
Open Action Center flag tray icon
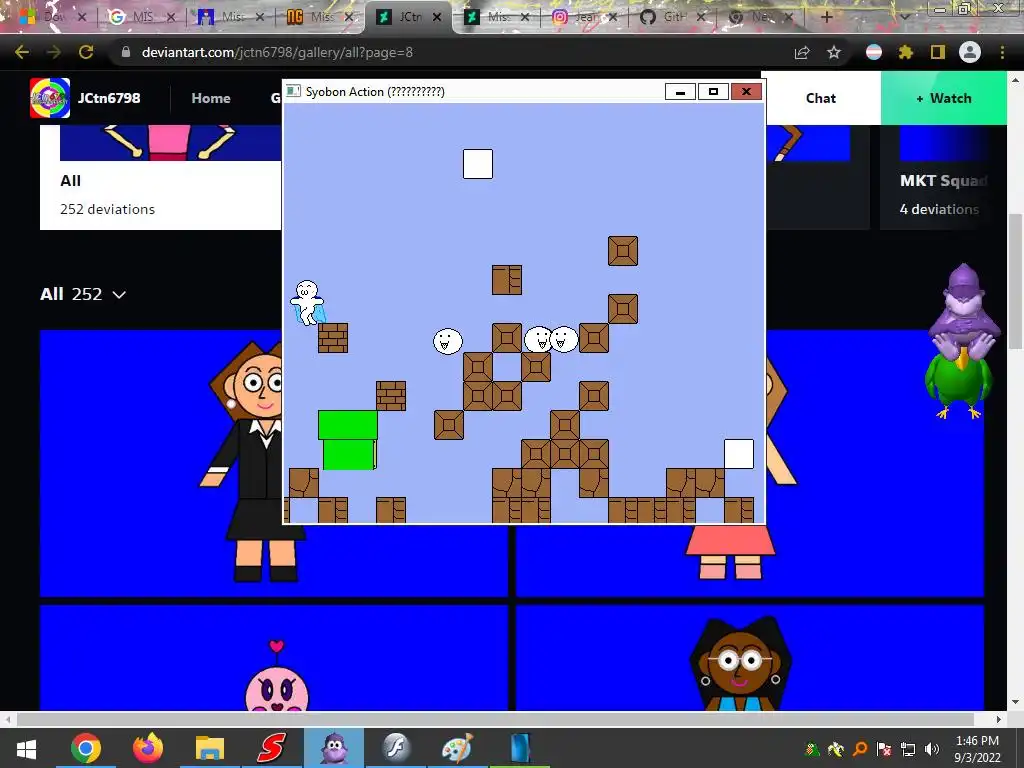[884, 748]
